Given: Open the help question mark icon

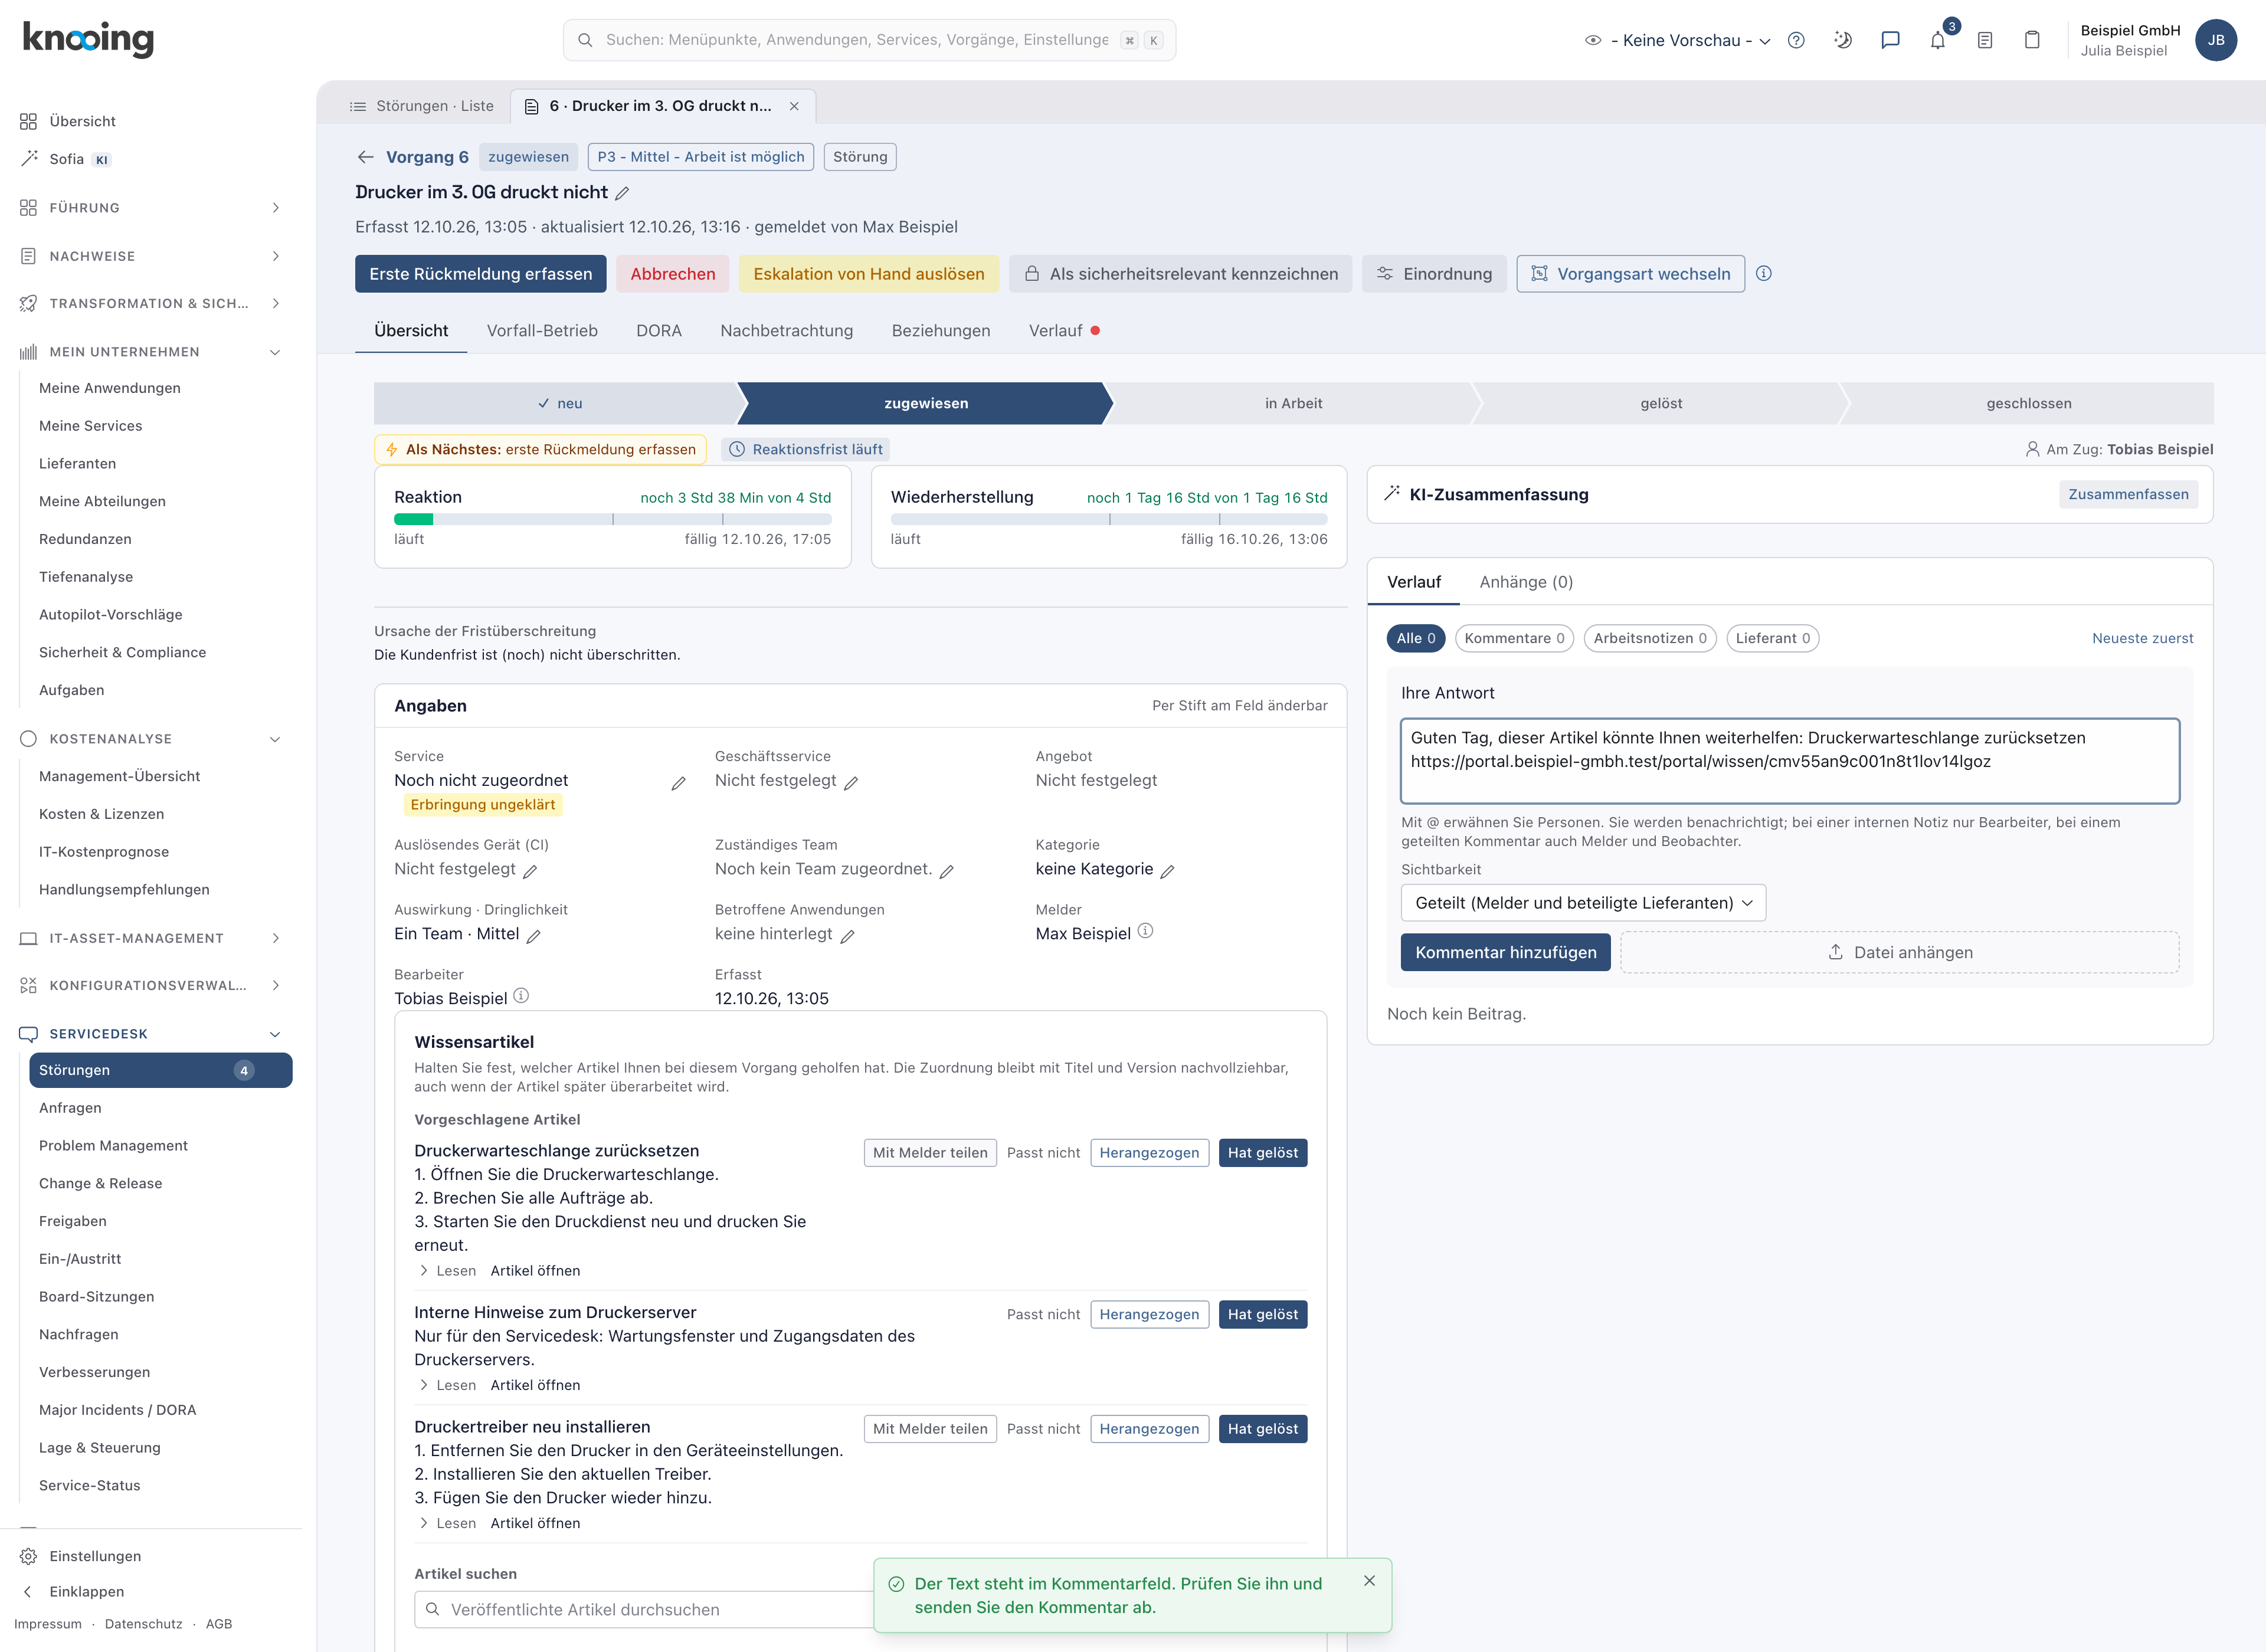Looking at the screenshot, I should (x=1796, y=40).
